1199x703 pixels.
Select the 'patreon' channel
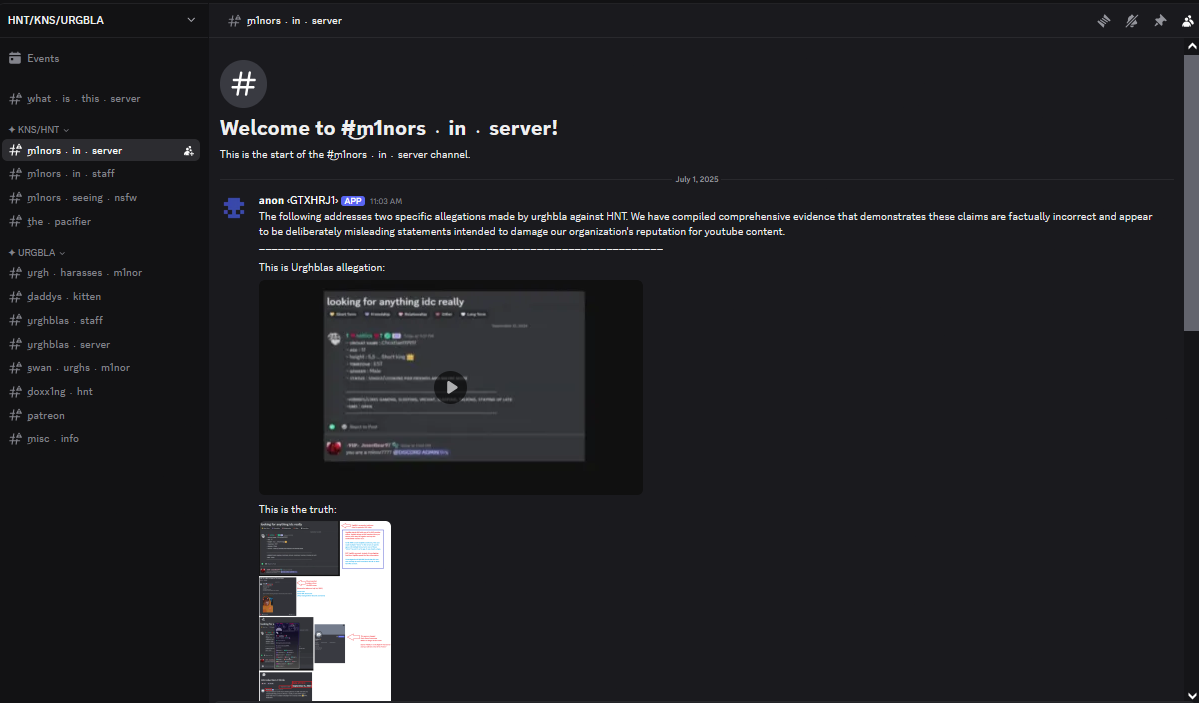(101, 415)
